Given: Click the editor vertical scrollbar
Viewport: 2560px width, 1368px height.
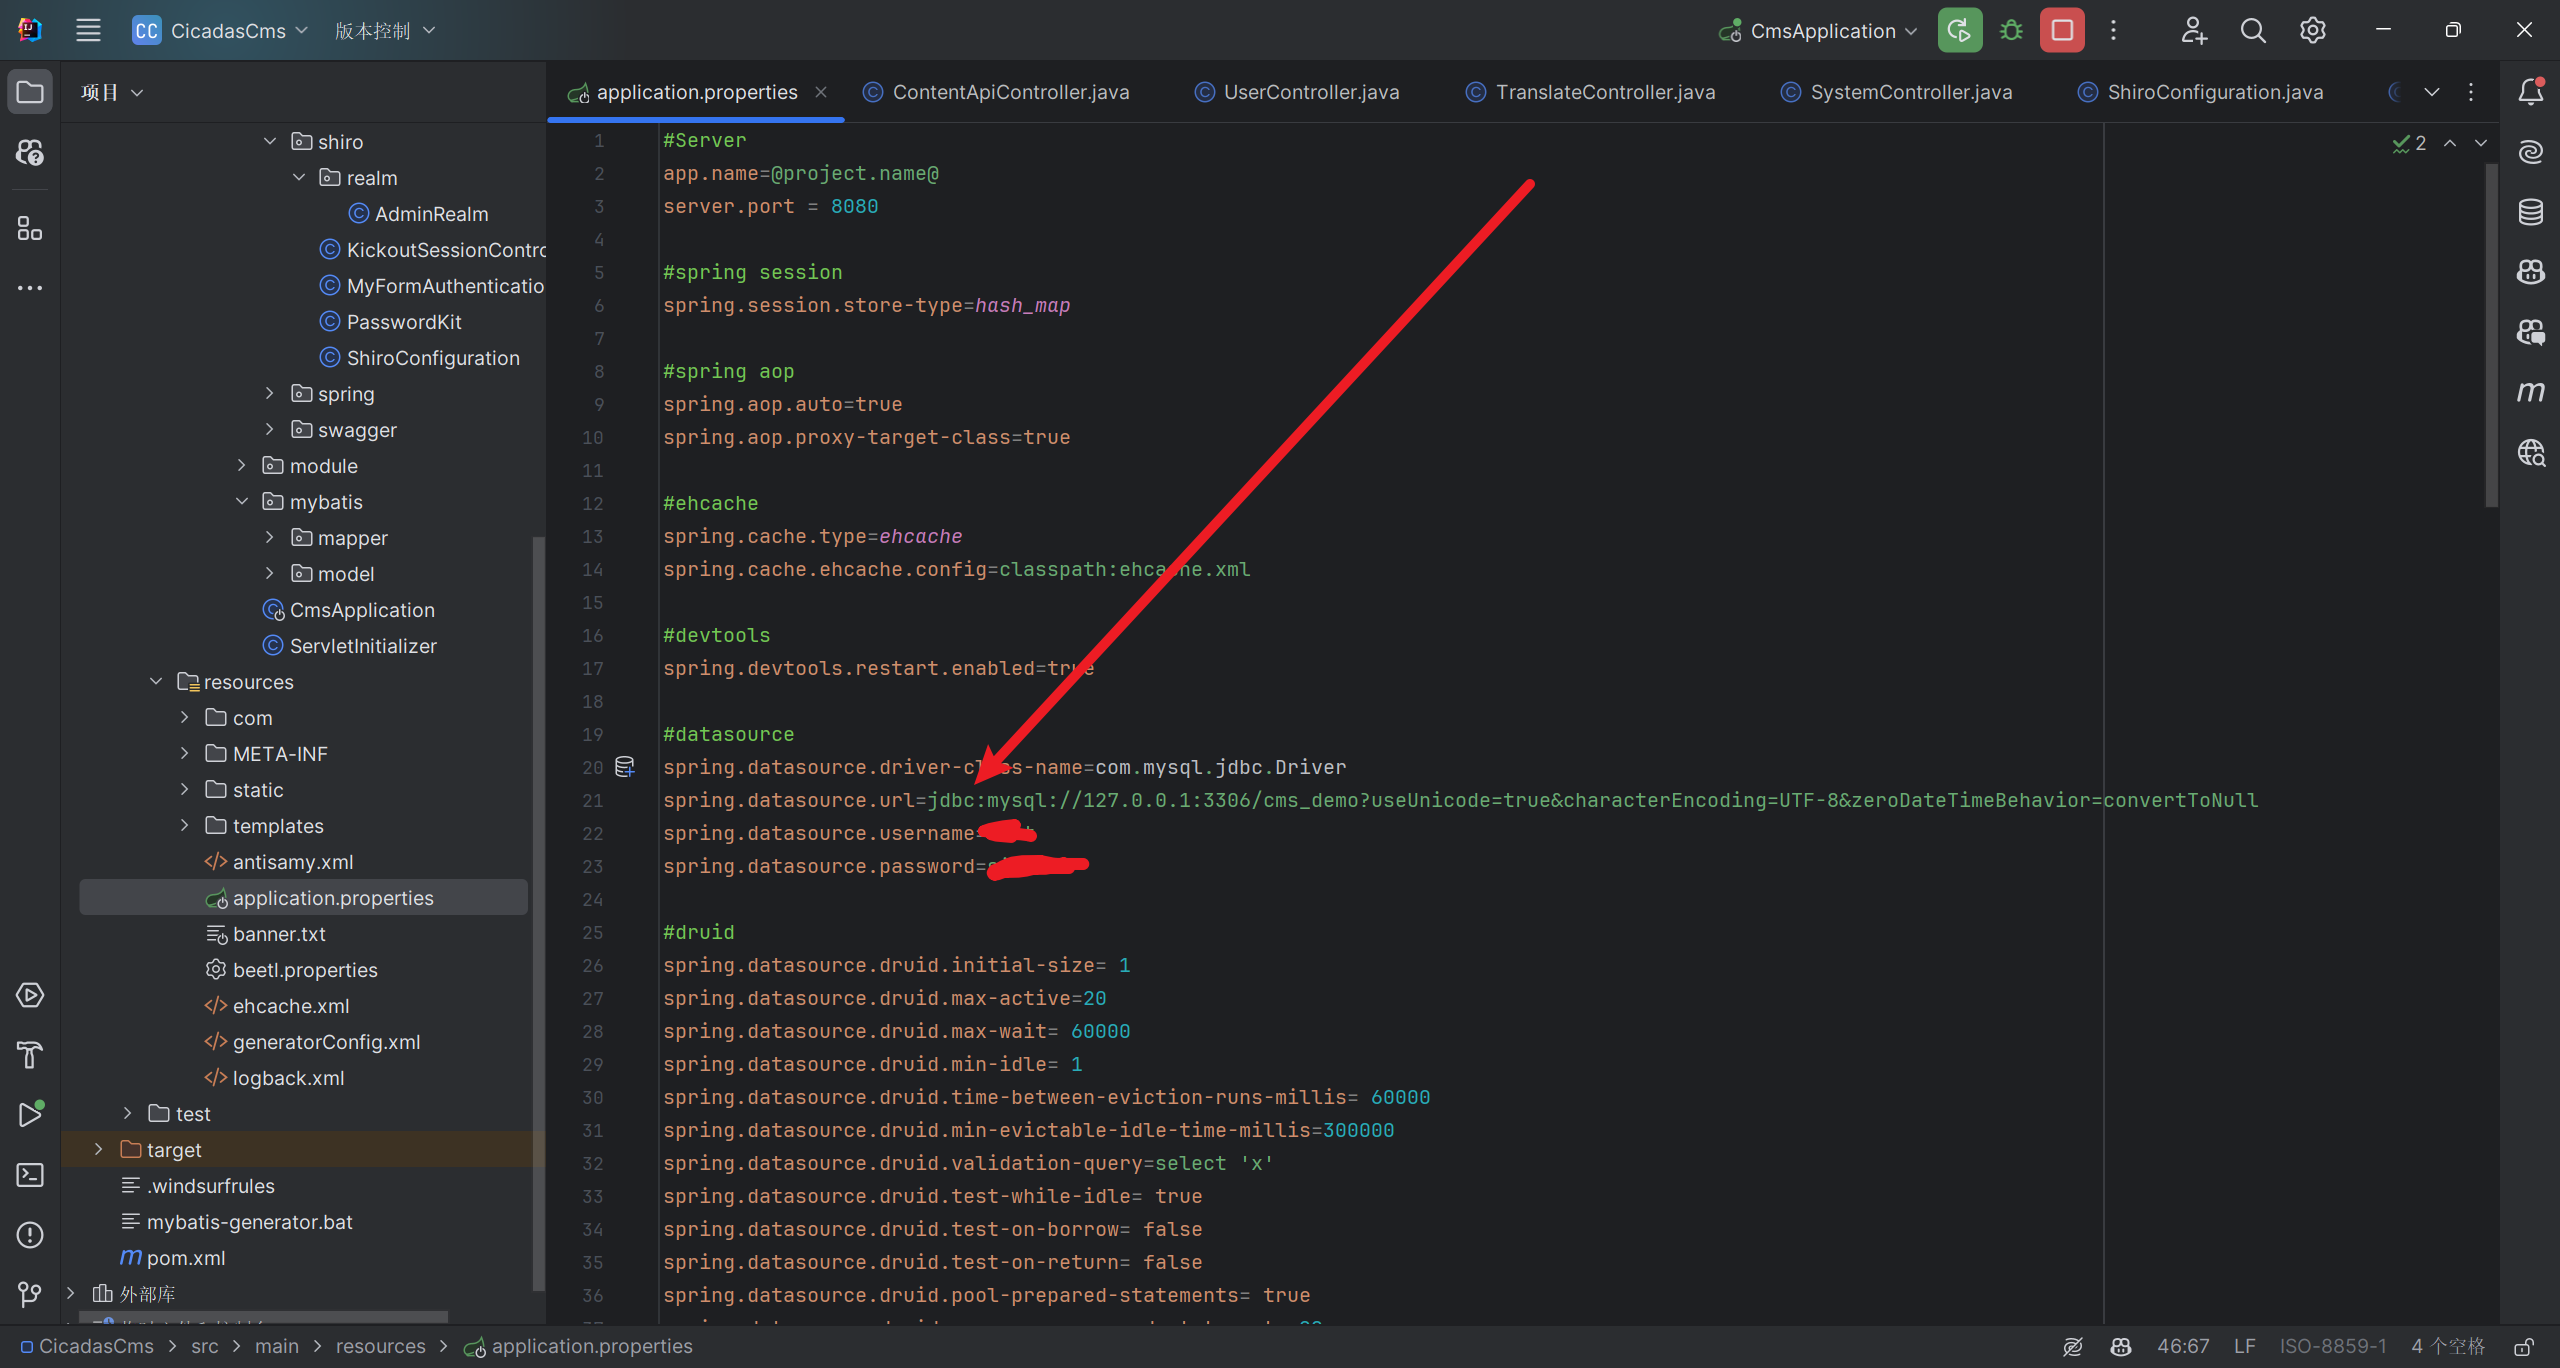Looking at the screenshot, I should (2491, 336).
